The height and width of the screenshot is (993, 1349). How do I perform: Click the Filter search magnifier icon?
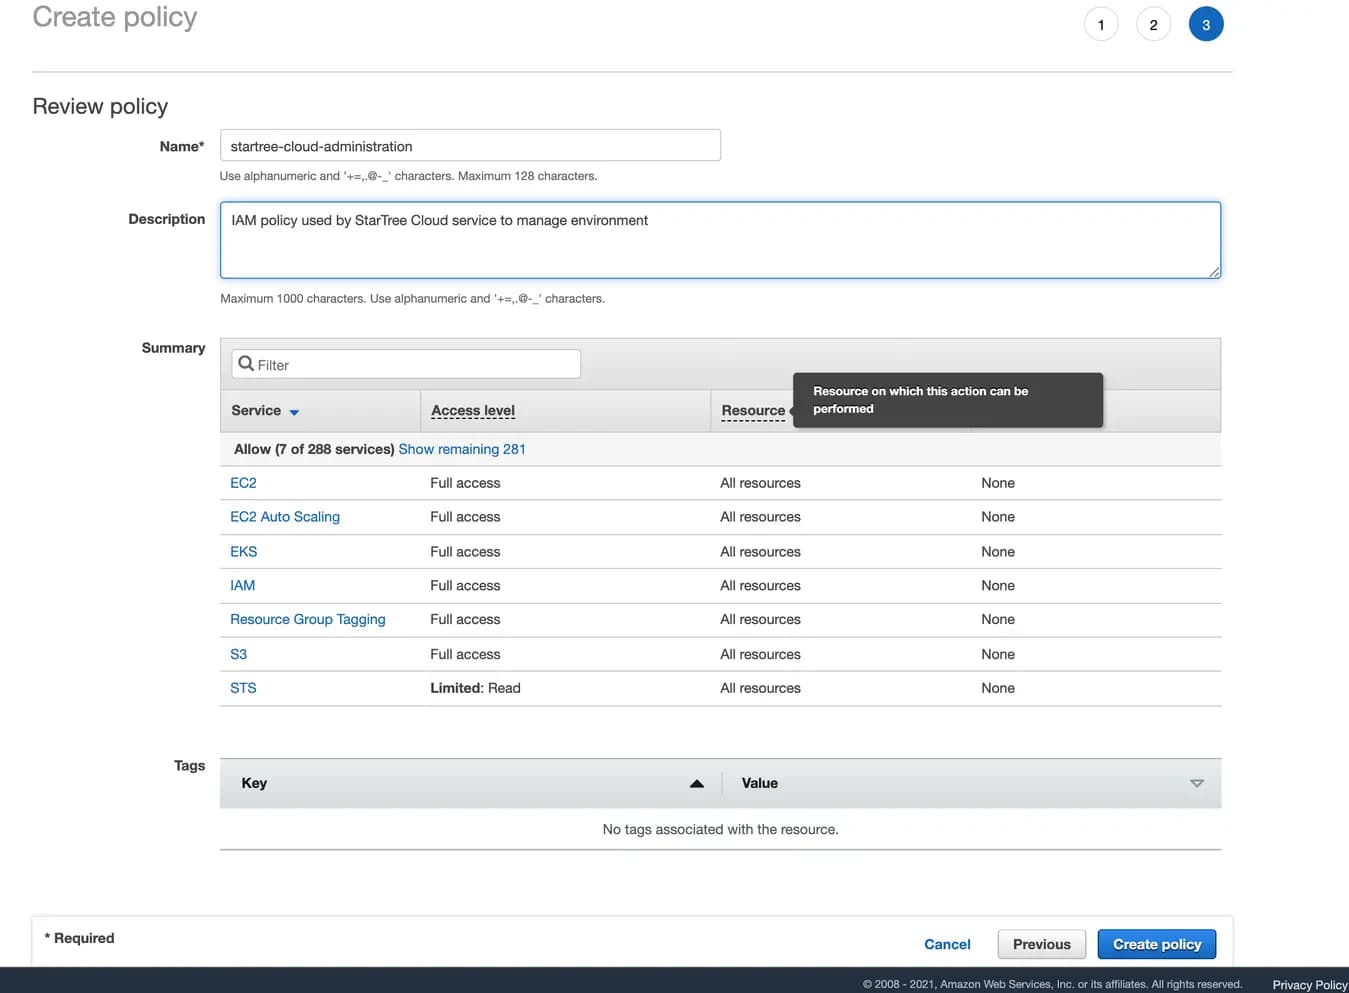click(x=246, y=364)
